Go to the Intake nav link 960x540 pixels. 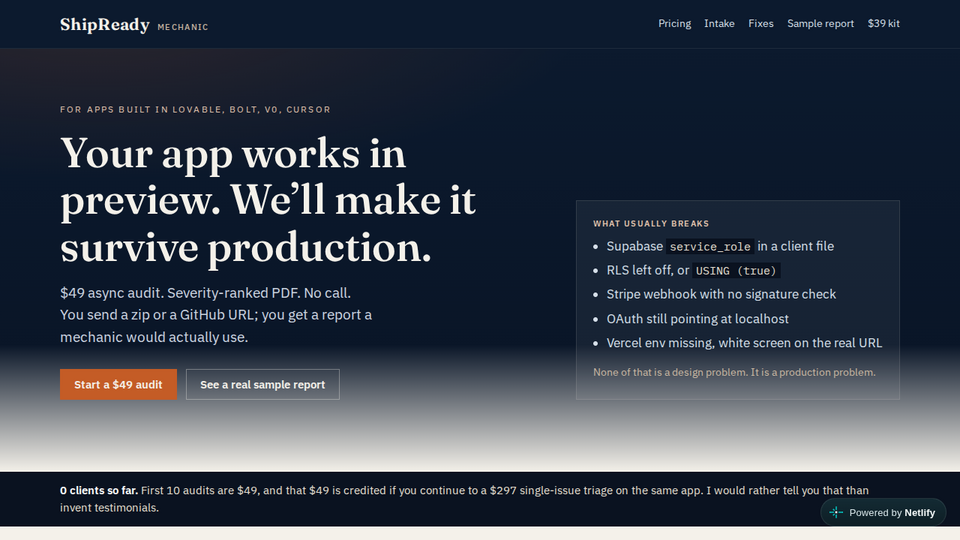pyautogui.click(x=719, y=23)
